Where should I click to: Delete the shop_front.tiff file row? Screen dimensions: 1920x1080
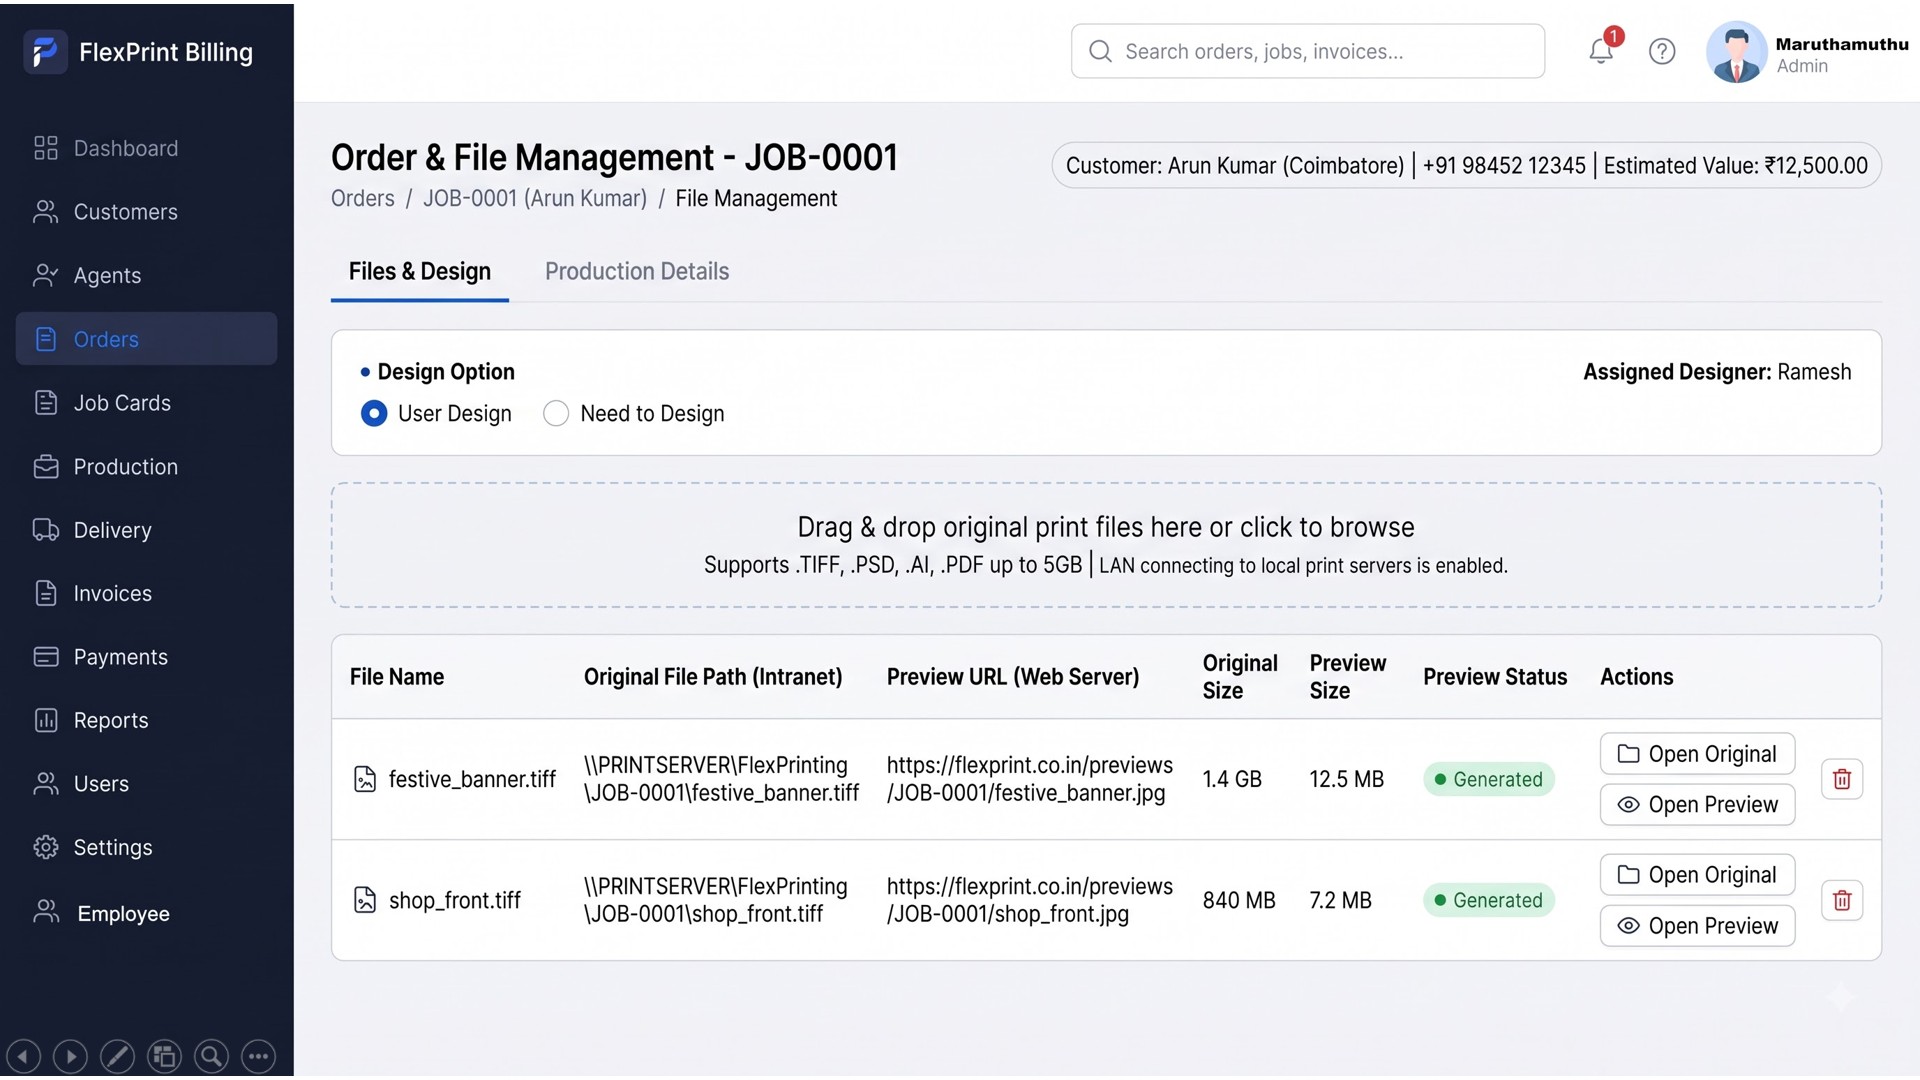pos(1841,900)
